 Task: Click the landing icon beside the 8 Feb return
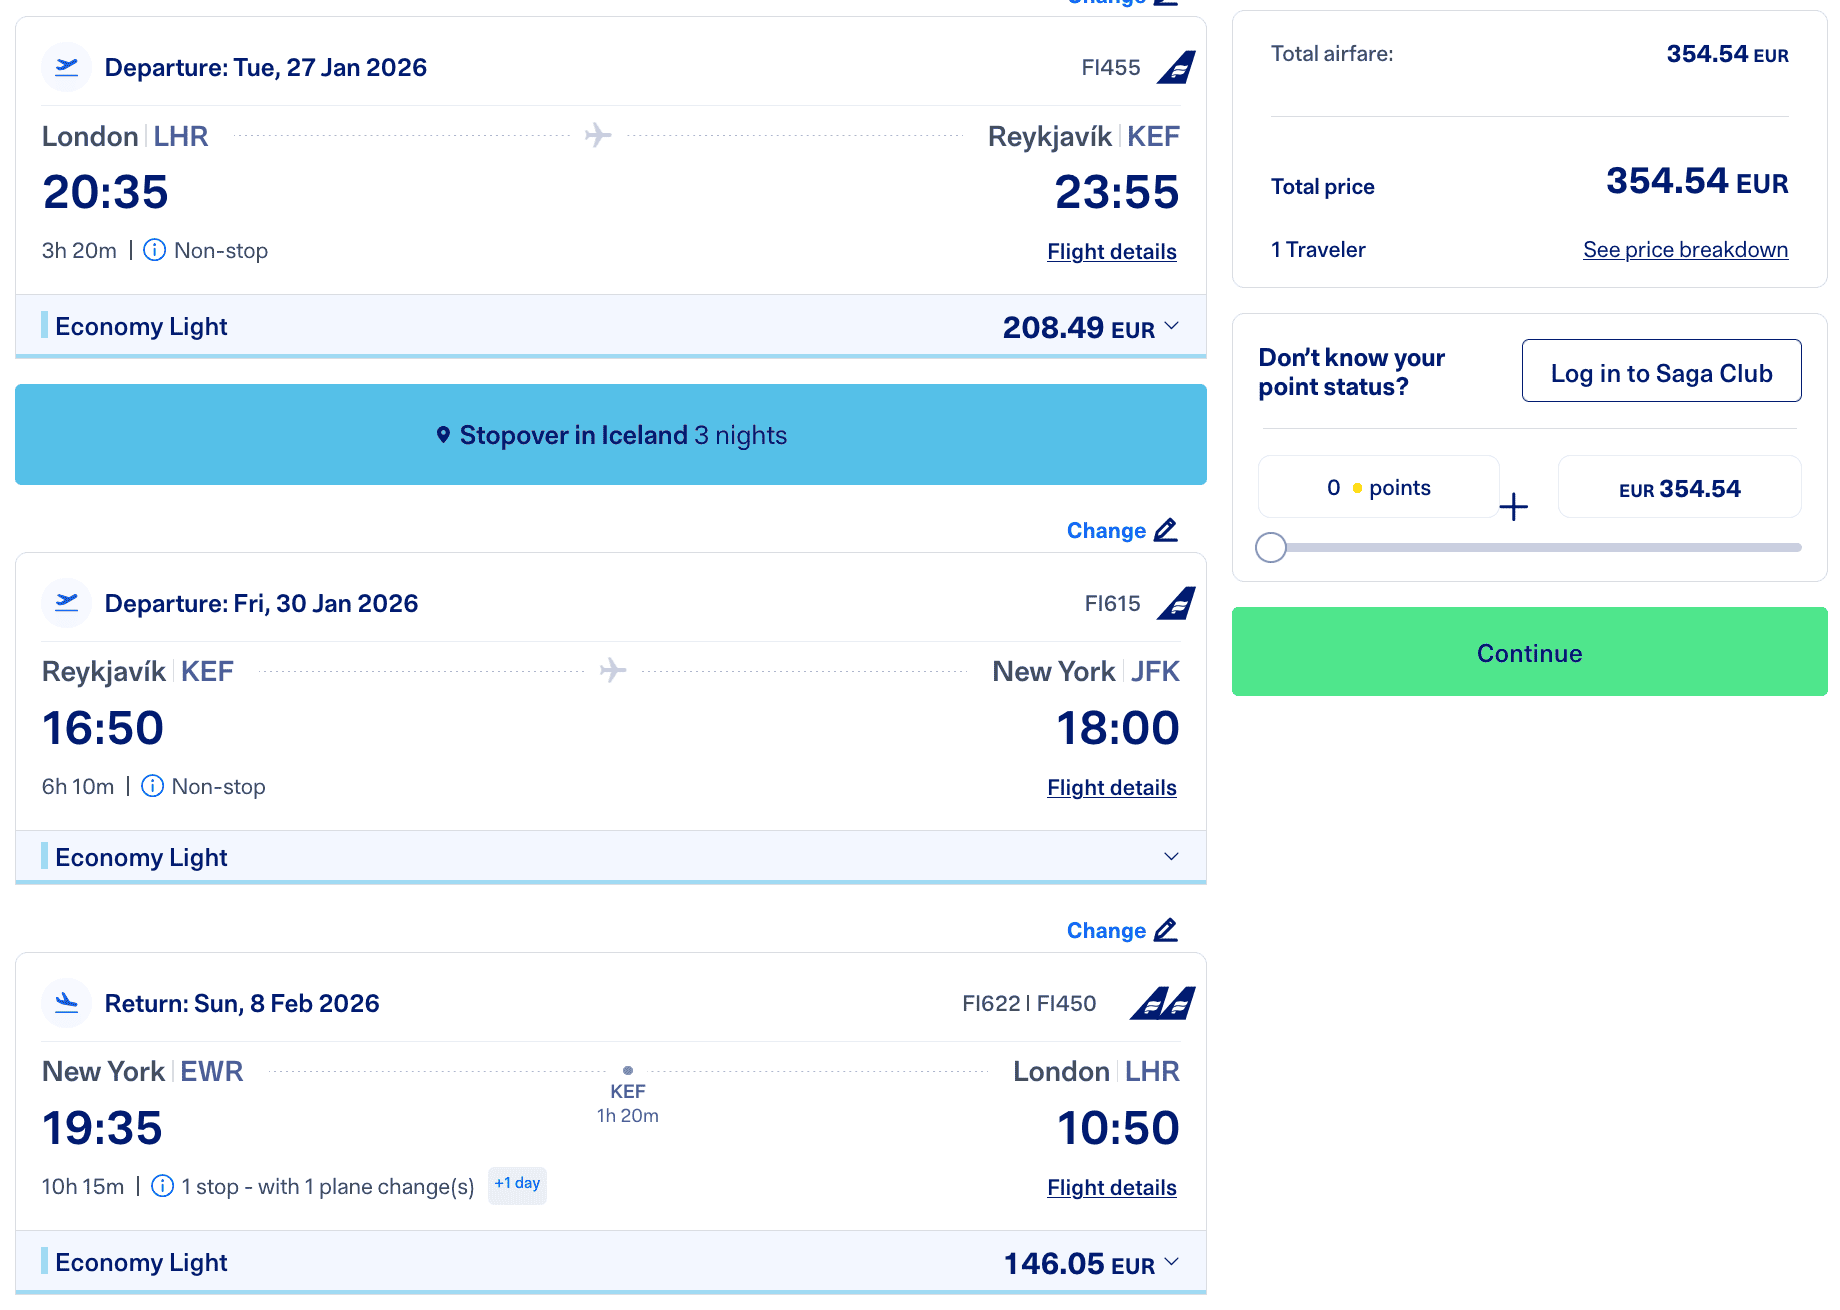coord(67,1003)
